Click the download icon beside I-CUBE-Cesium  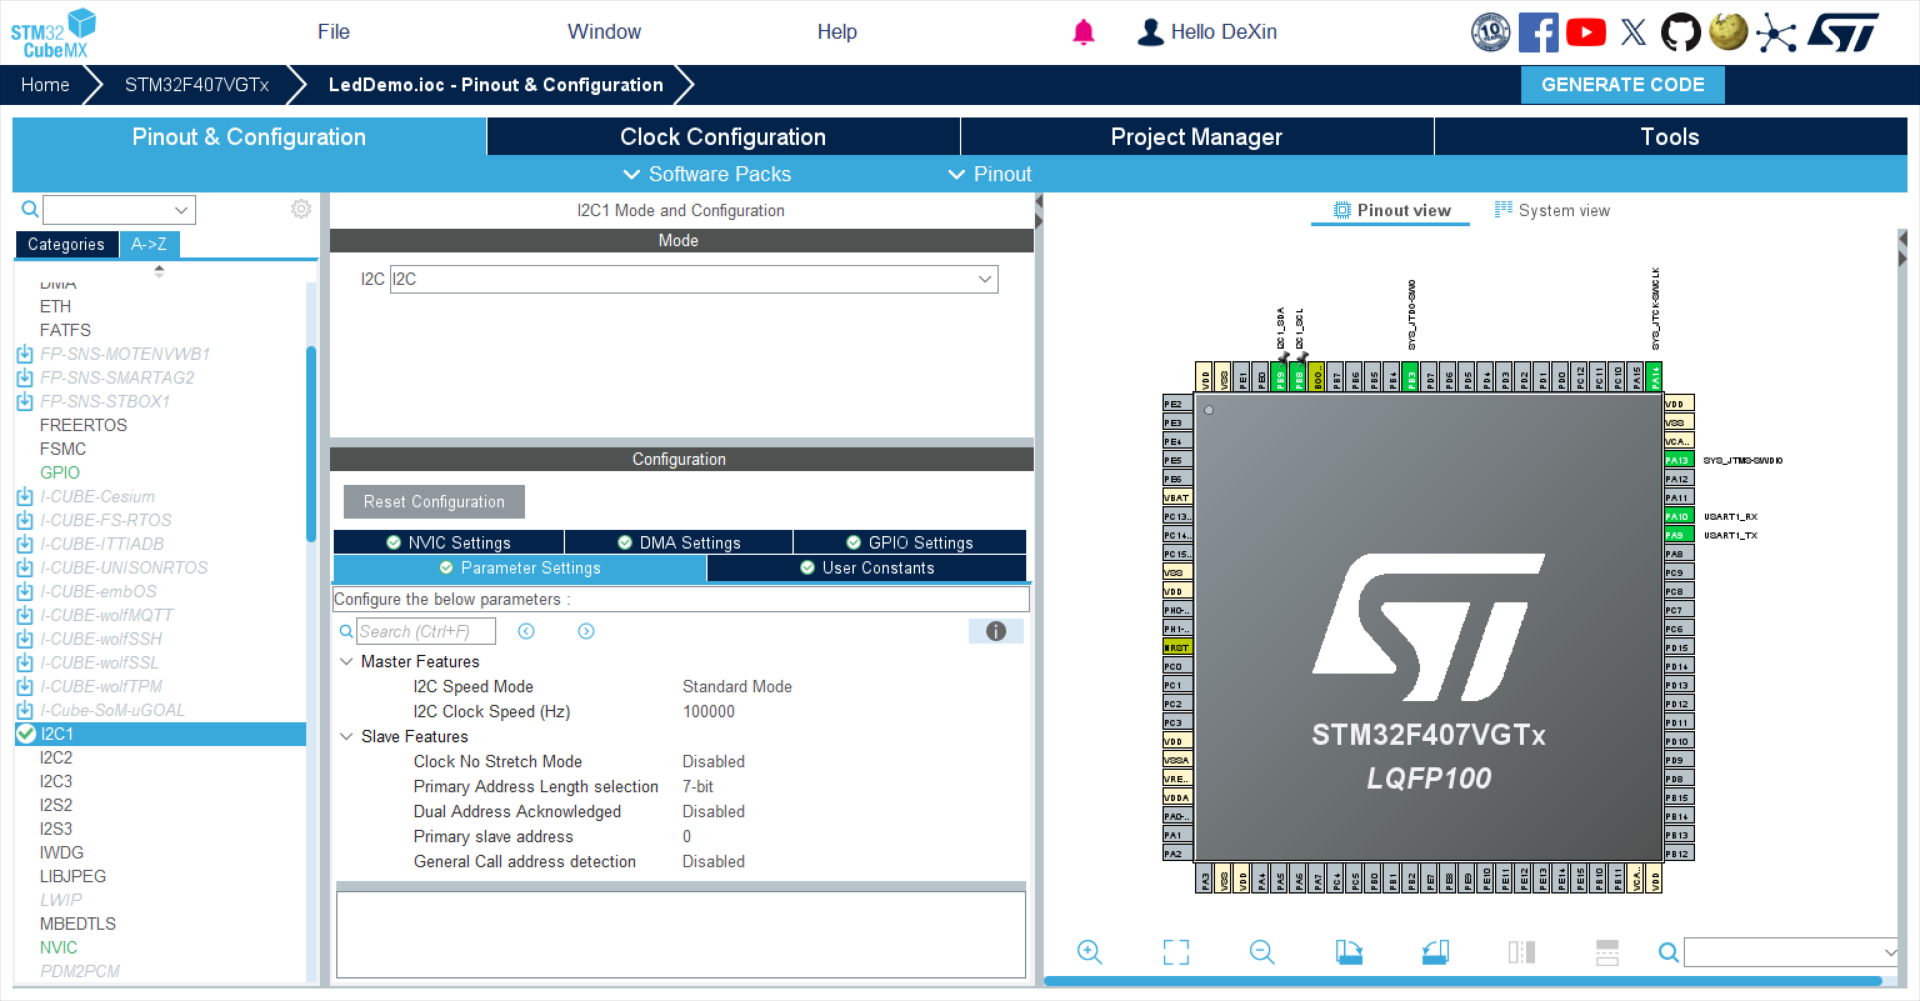click(x=25, y=497)
